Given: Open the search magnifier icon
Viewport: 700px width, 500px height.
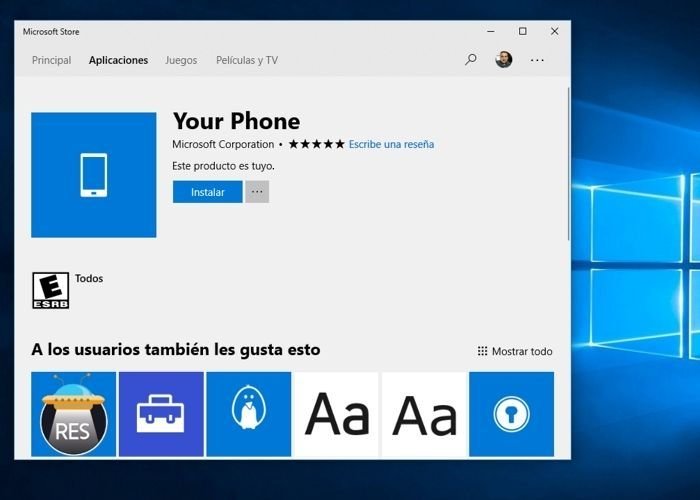Looking at the screenshot, I should (x=471, y=59).
